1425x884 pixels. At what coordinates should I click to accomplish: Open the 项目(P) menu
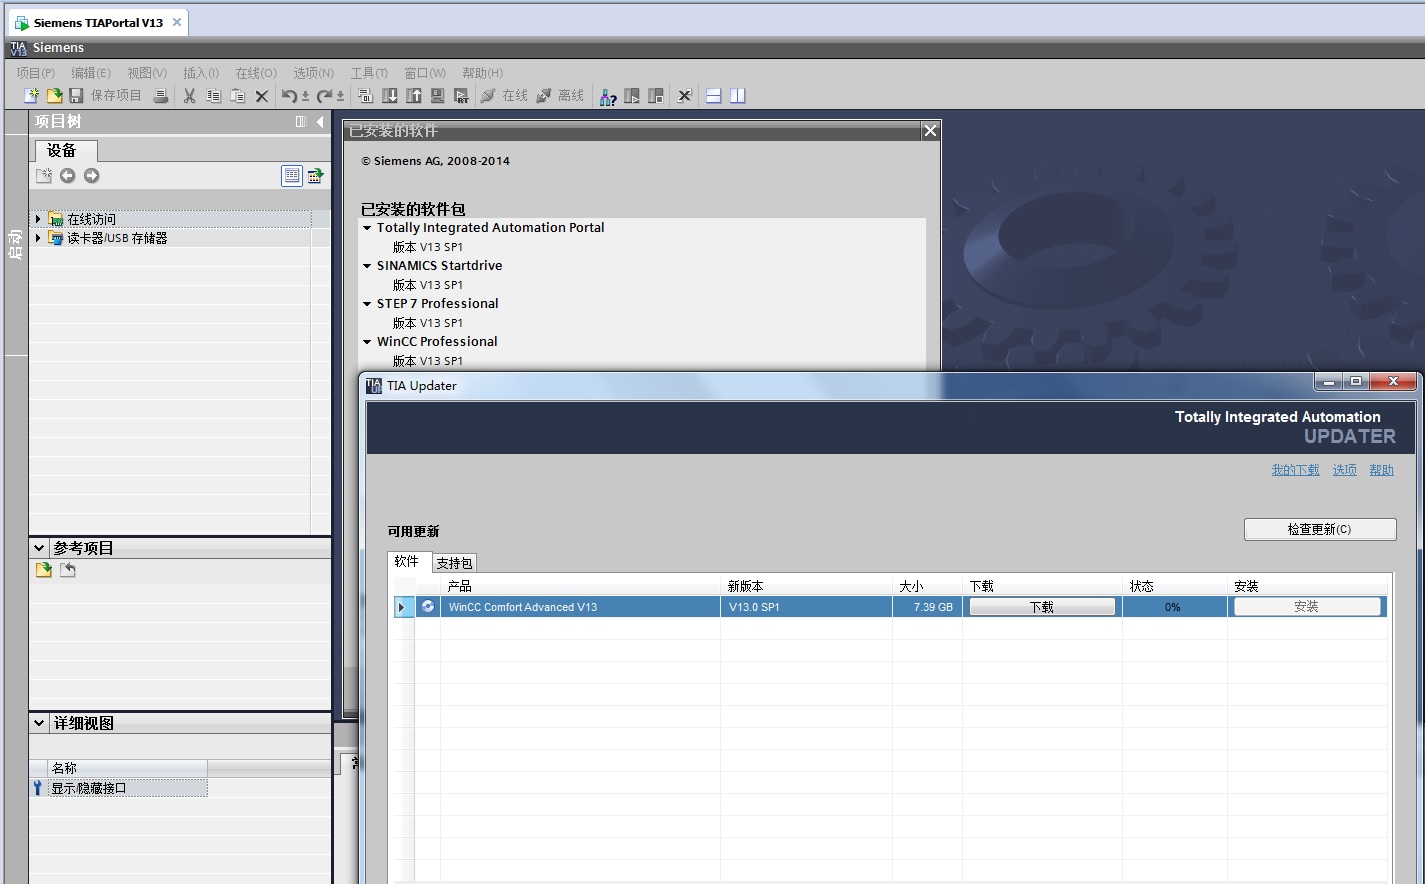[36, 73]
